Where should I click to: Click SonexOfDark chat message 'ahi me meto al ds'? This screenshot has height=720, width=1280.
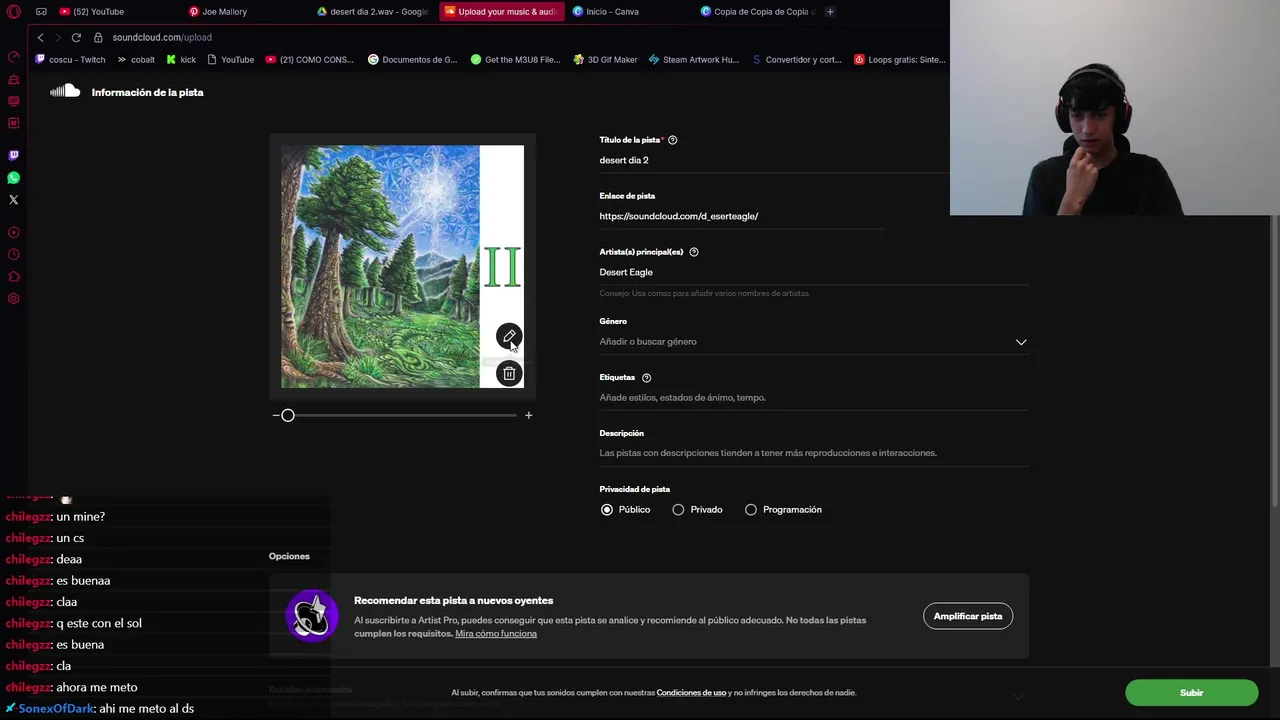point(146,708)
